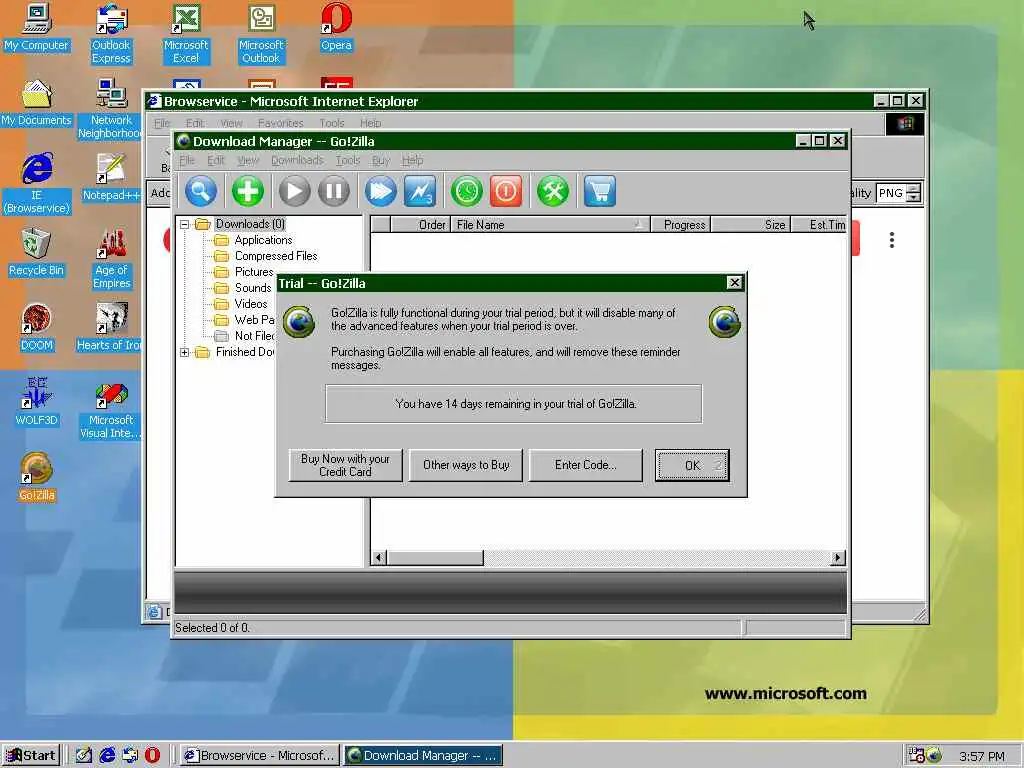Select Notepad++ desktop shortcut
This screenshot has height=768, width=1024.
click(x=111, y=178)
